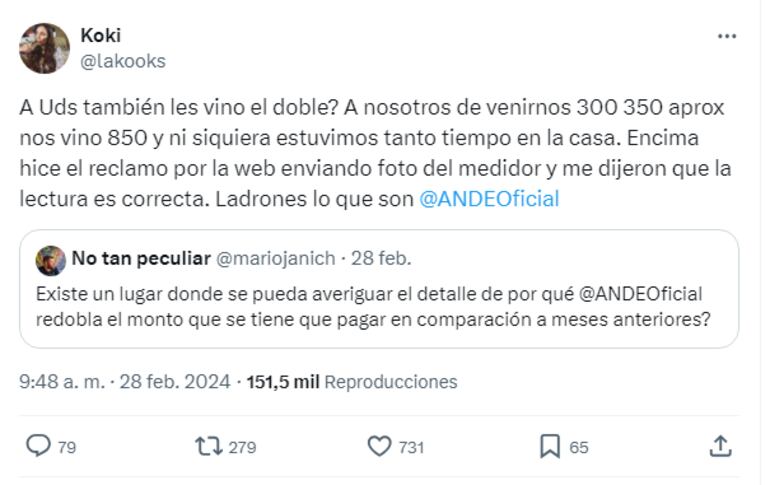
Task: Open Koki's profile picture
Action: [45, 48]
